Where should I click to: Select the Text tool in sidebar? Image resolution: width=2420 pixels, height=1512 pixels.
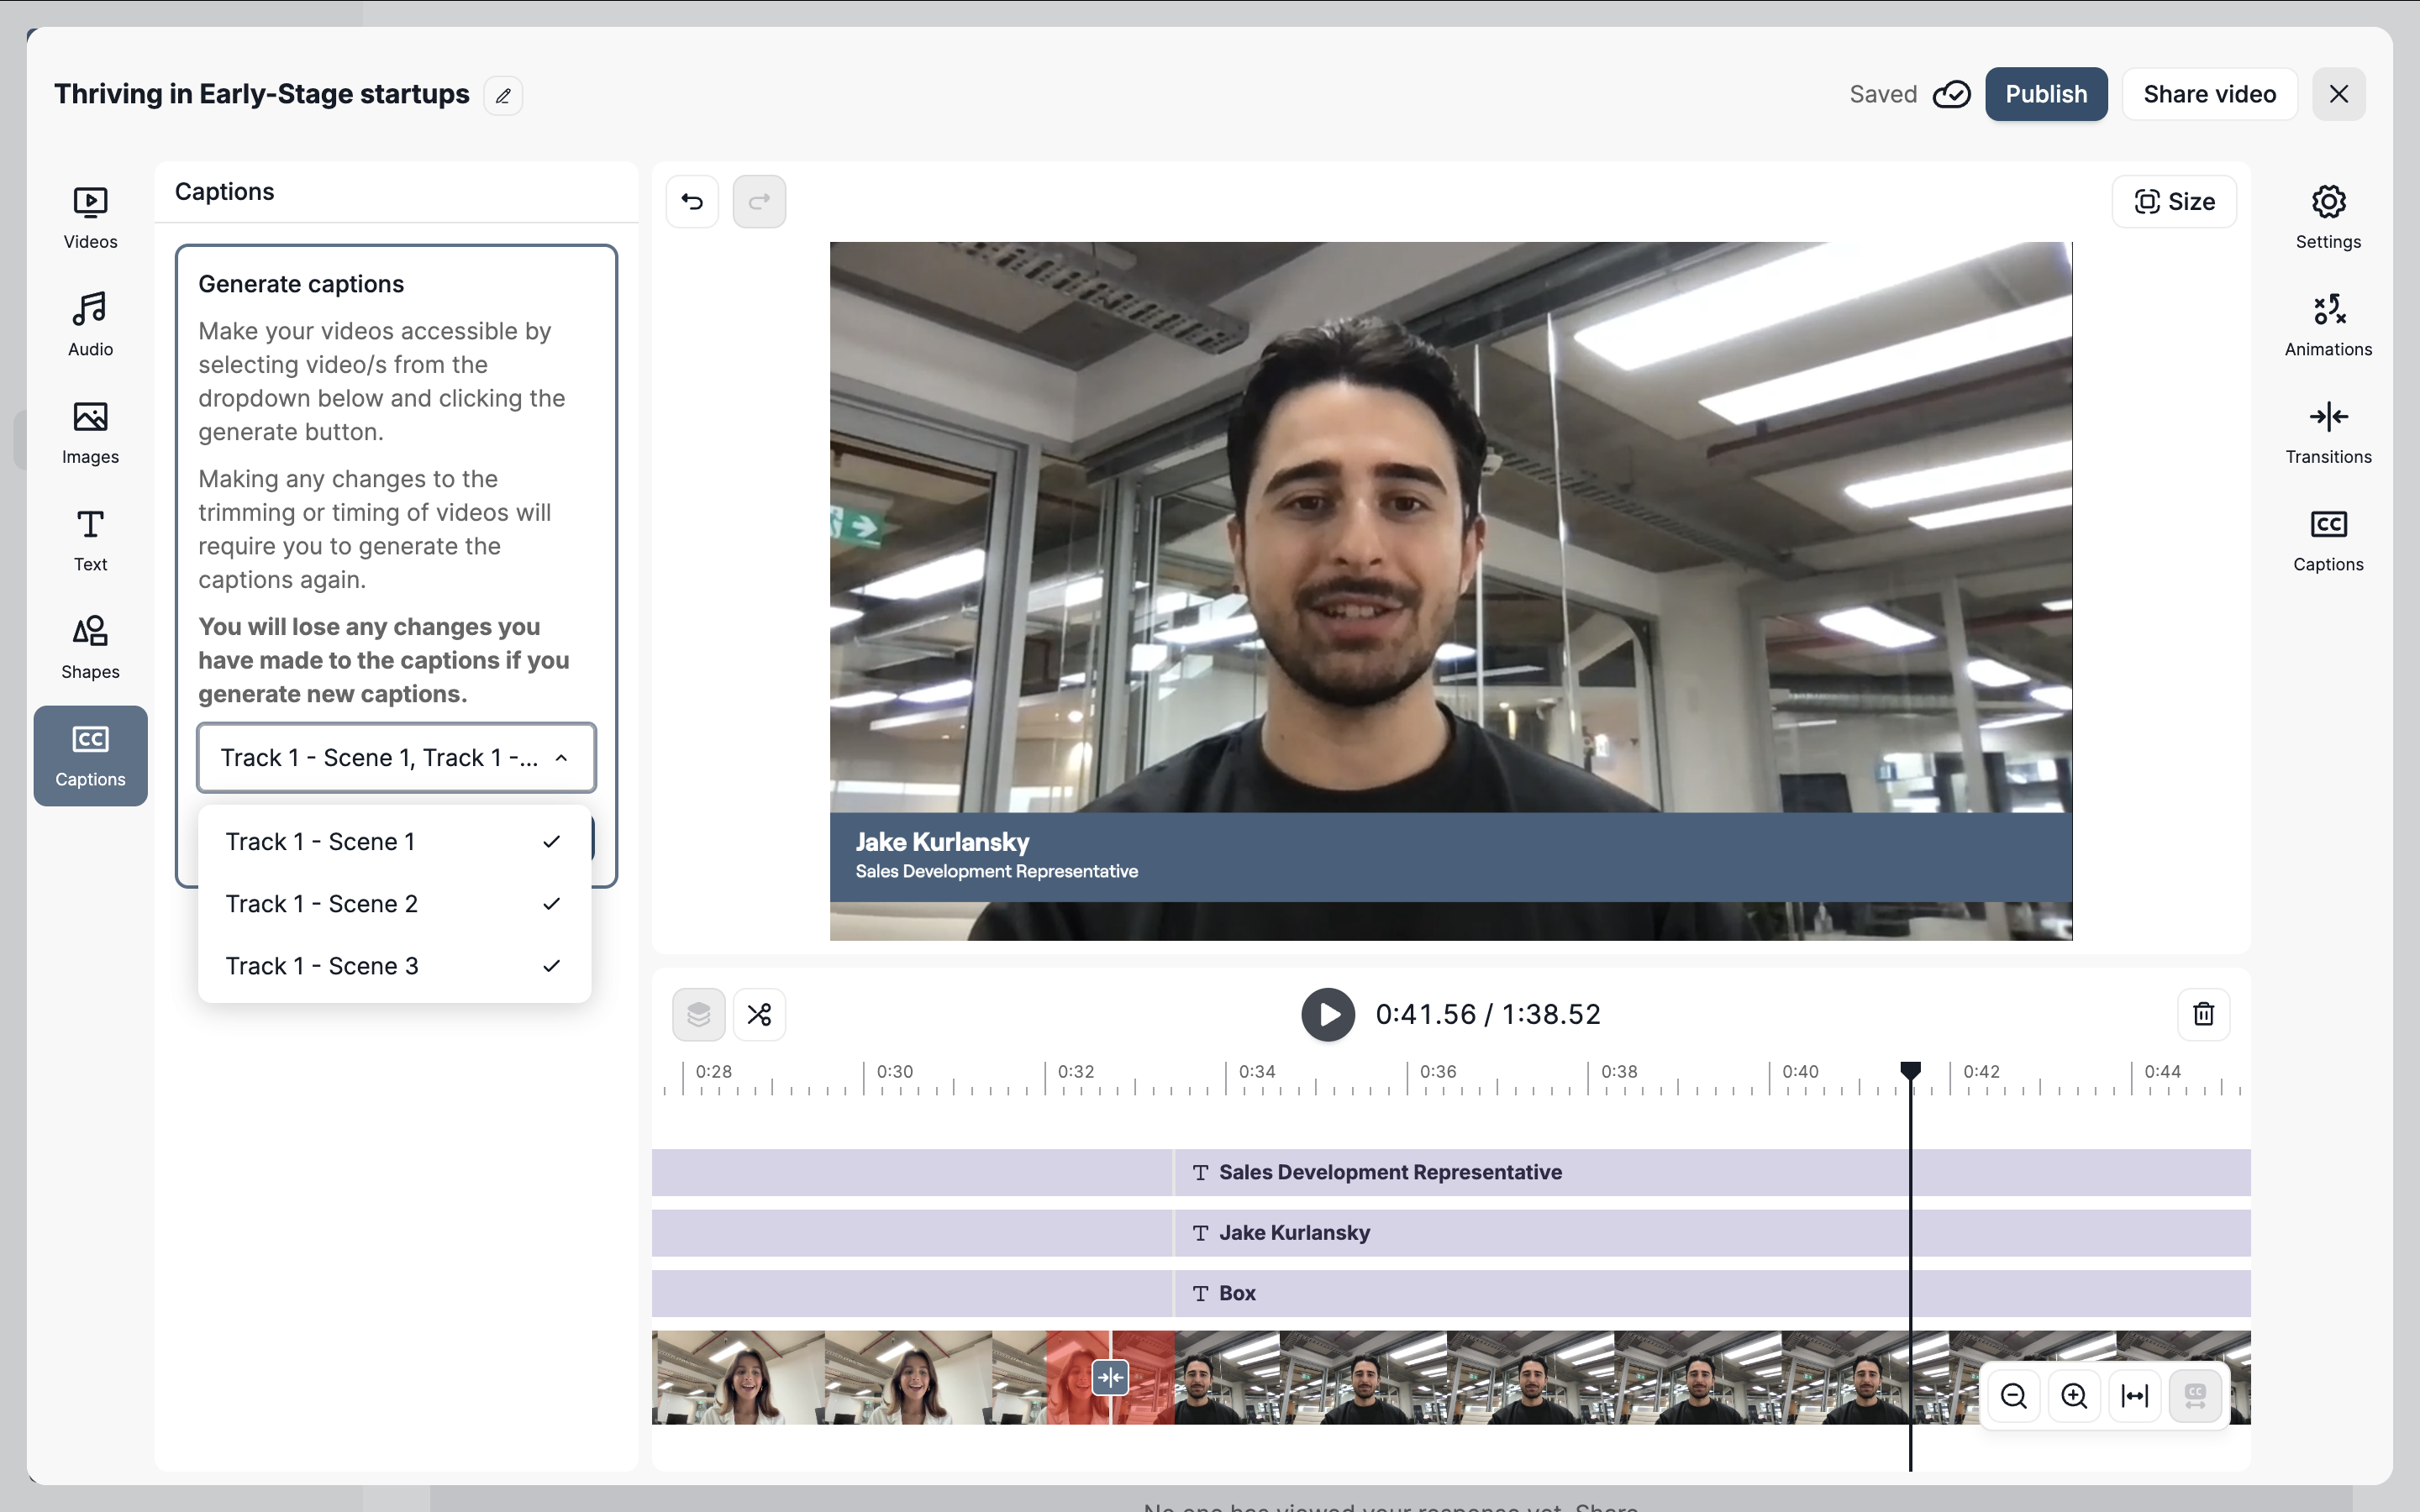coord(90,540)
